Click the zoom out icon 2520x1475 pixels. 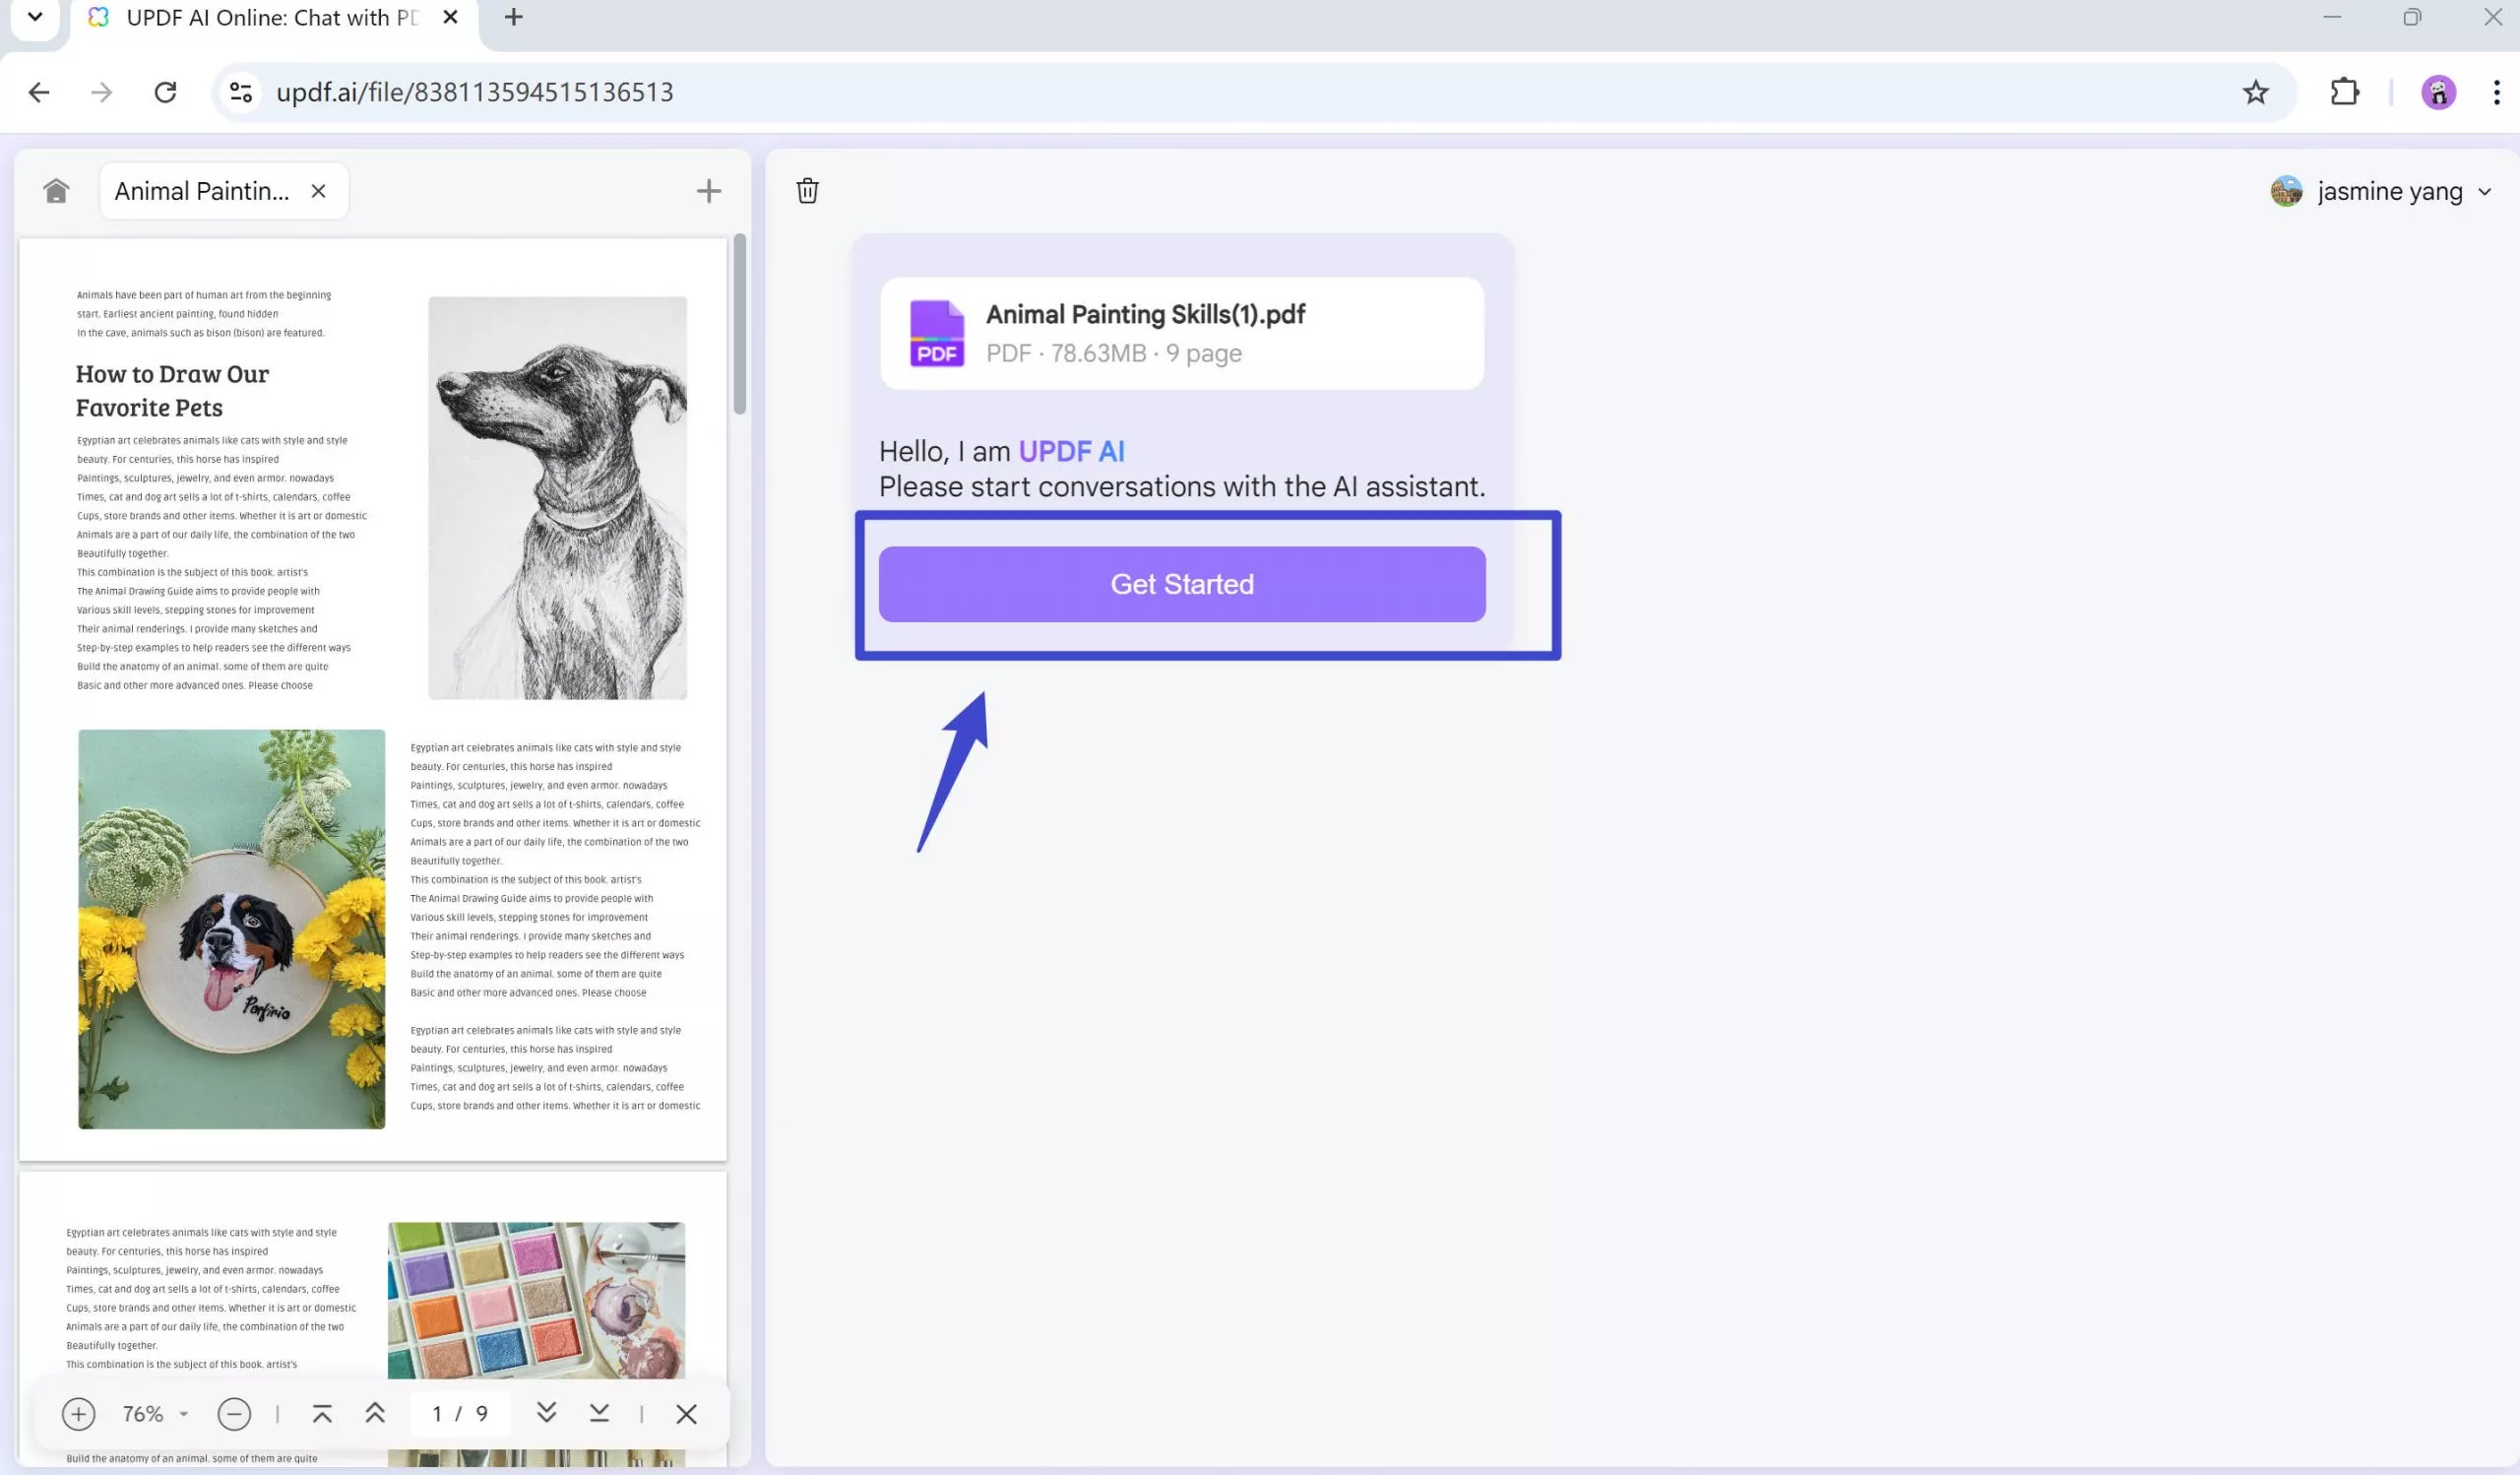[235, 1413]
